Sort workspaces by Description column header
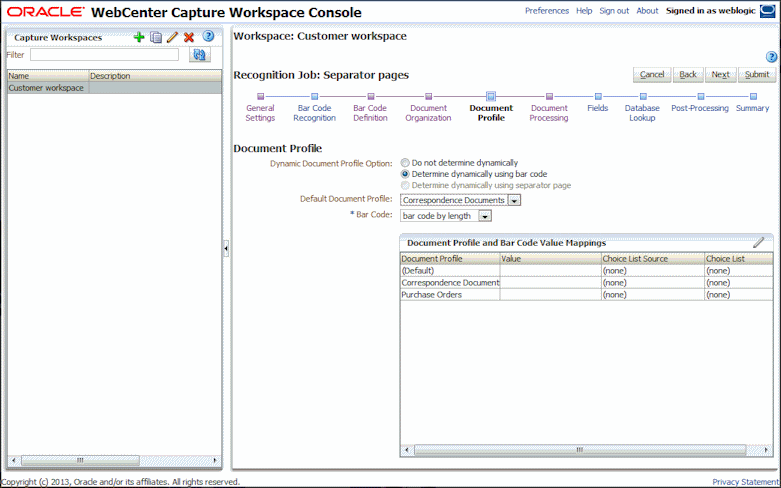781x488 pixels. (x=155, y=76)
